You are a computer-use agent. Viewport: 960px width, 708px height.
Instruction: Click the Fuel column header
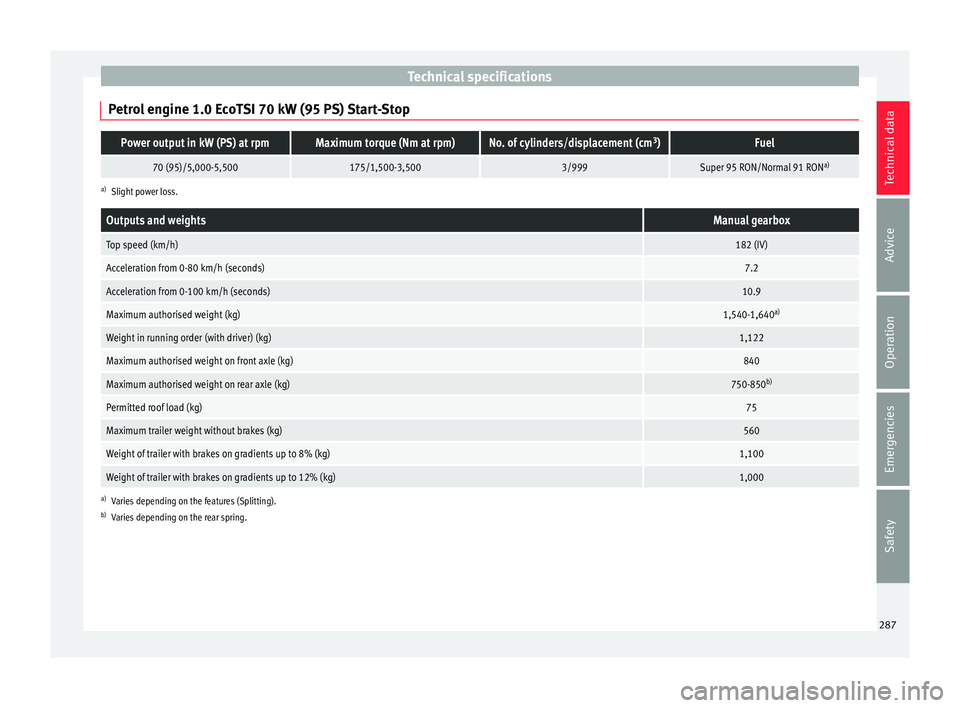click(x=764, y=143)
